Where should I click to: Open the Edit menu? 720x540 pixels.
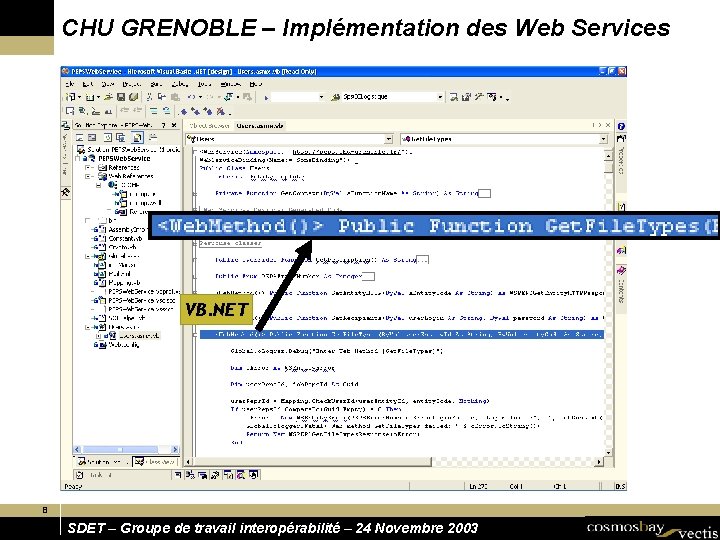(x=88, y=84)
